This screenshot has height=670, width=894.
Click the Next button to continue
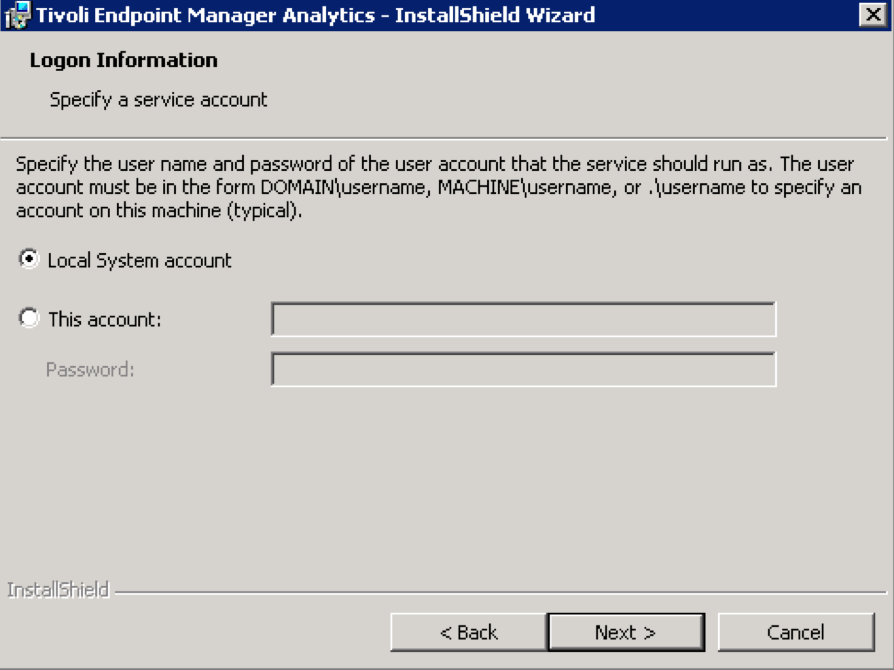625,631
